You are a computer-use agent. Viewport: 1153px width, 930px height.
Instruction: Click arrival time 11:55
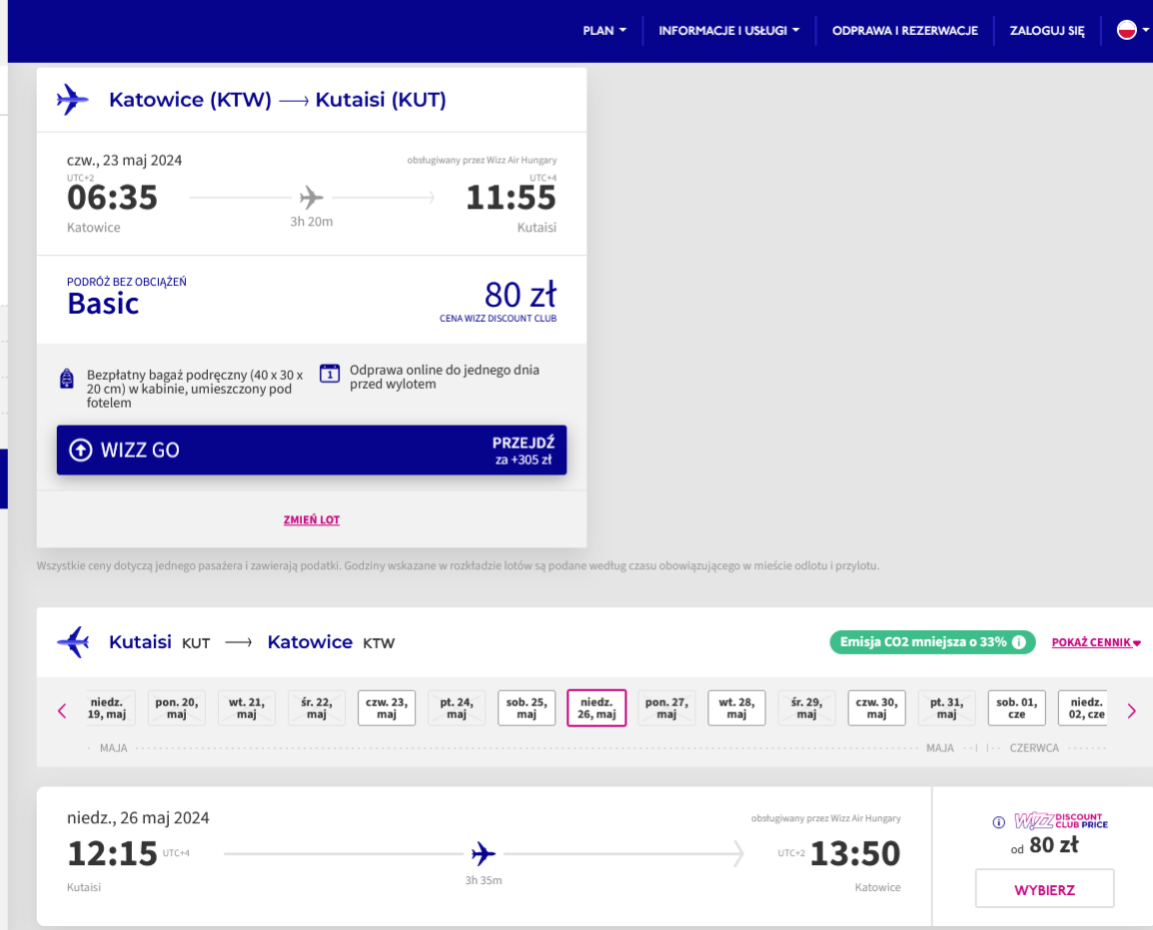(x=511, y=198)
